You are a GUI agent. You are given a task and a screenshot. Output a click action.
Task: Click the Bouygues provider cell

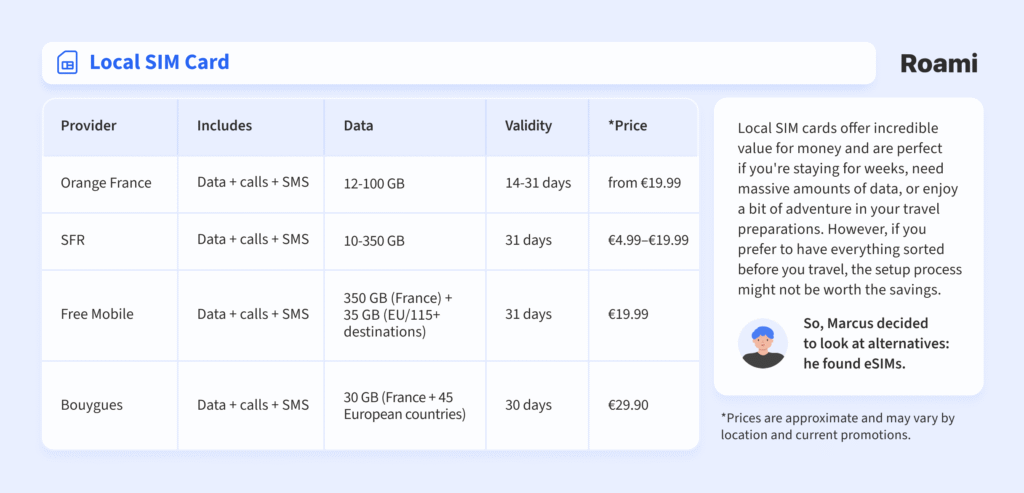[x=92, y=405]
